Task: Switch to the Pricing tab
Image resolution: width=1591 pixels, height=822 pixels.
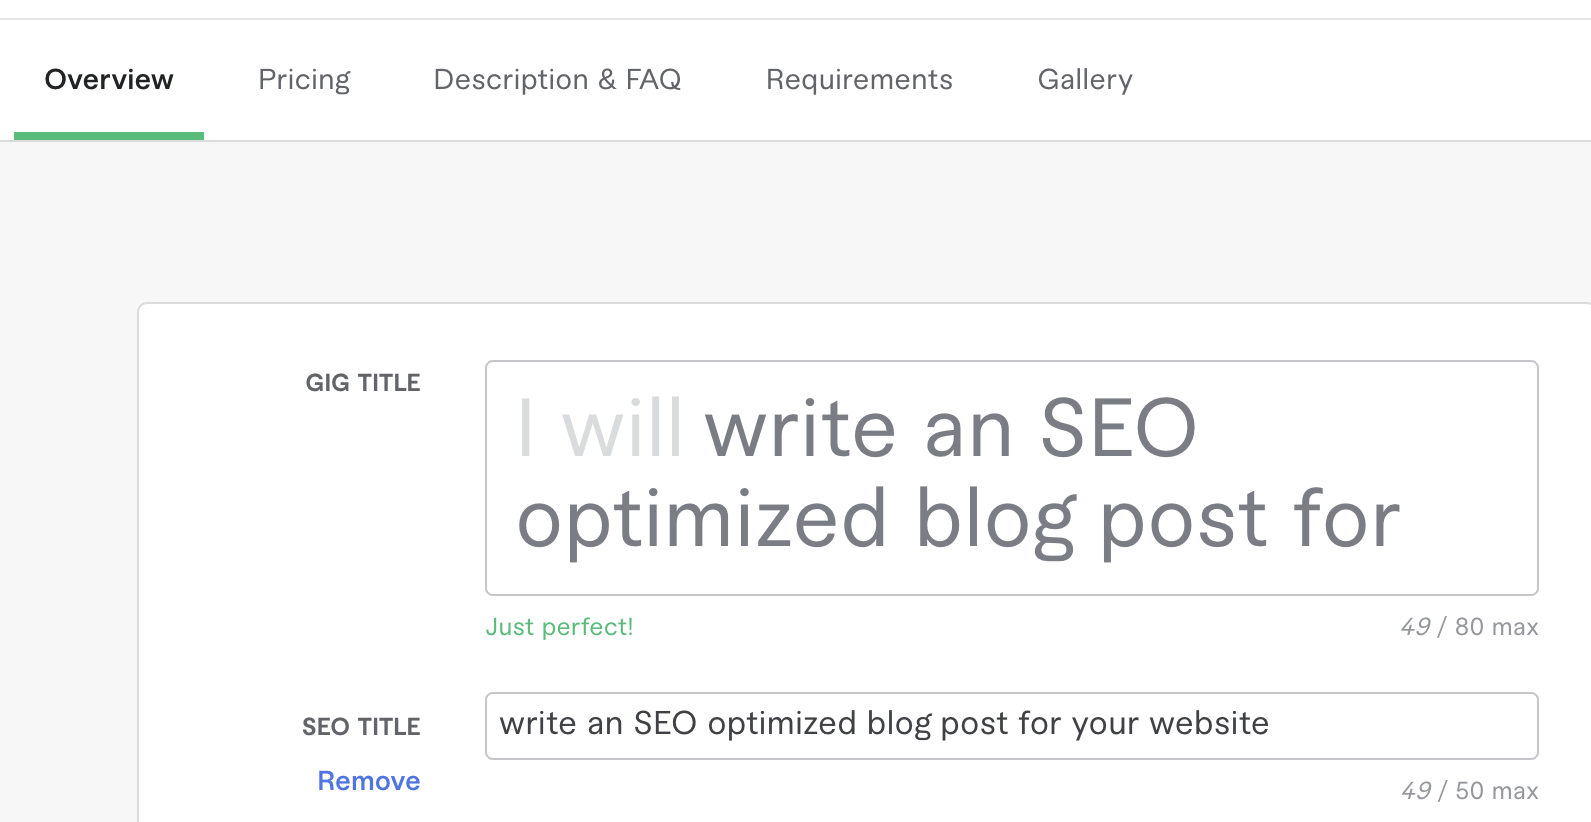Action: [x=304, y=79]
